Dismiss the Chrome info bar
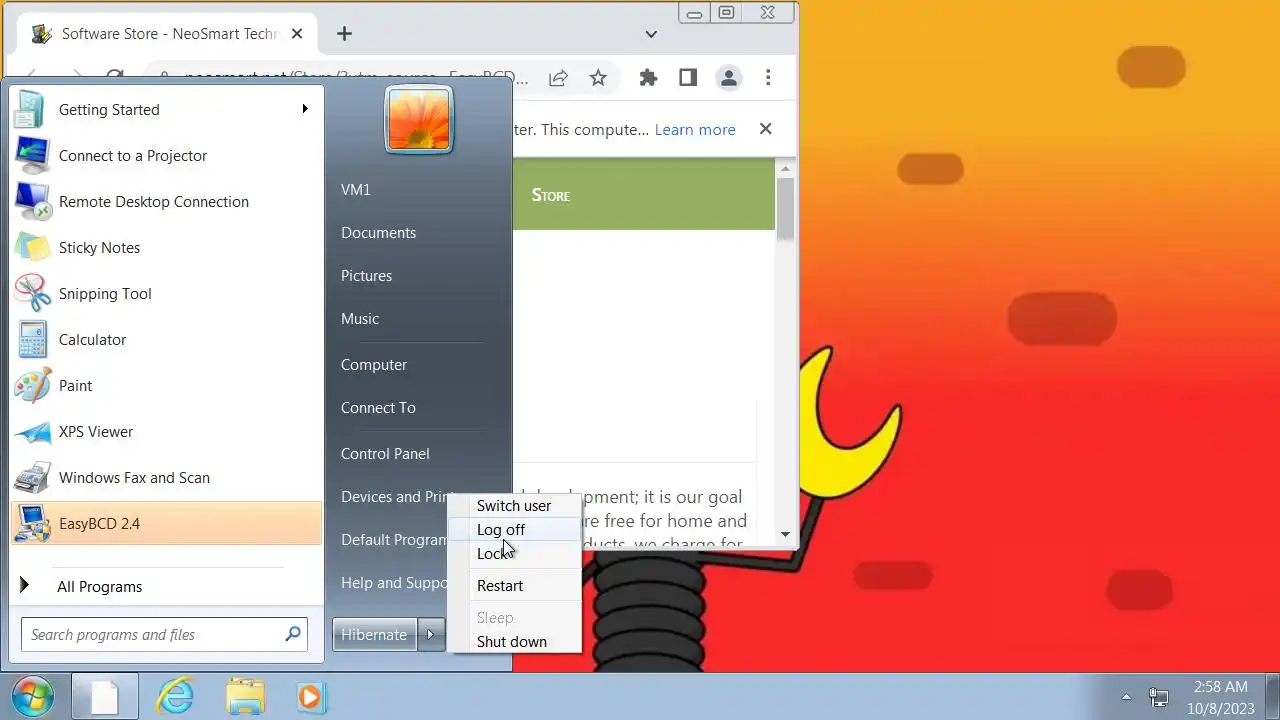Viewport: 1280px width, 720px height. (x=765, y=129)
